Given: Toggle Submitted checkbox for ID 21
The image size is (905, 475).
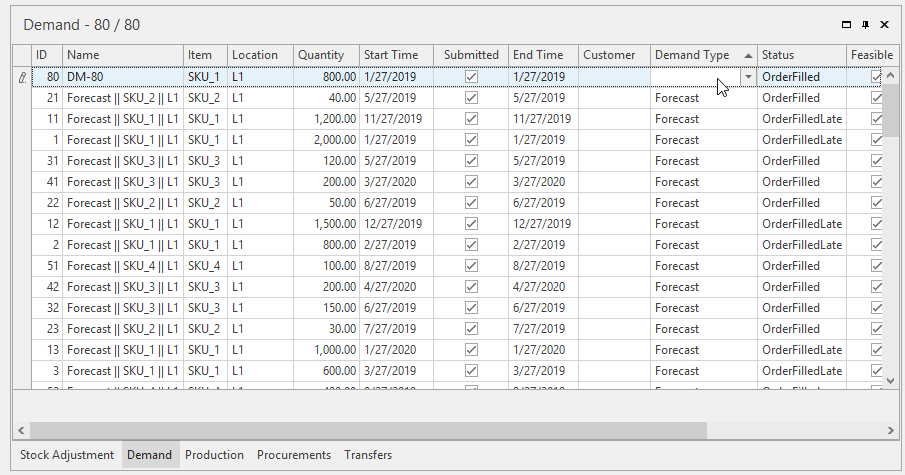Looking at the screenshot, I should [472, 98].
